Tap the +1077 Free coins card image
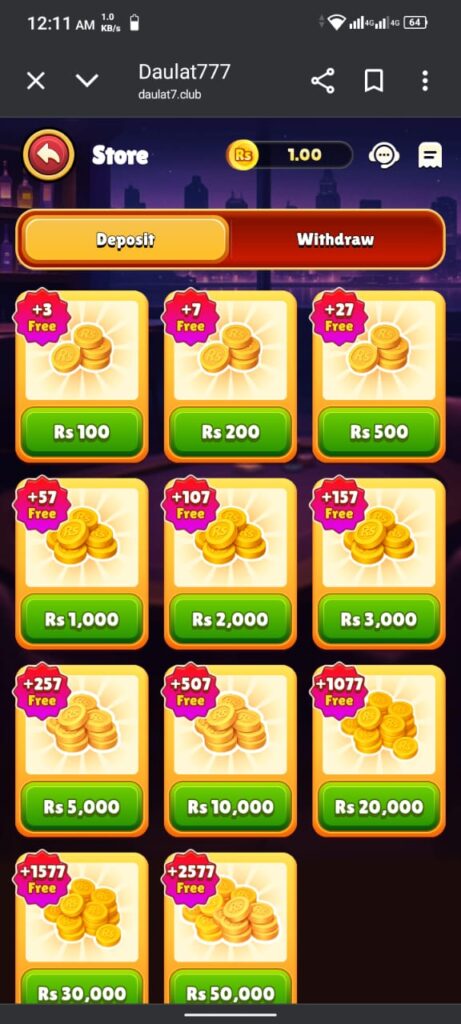This screenshot has width=461, height=1024. coord(379,724)
